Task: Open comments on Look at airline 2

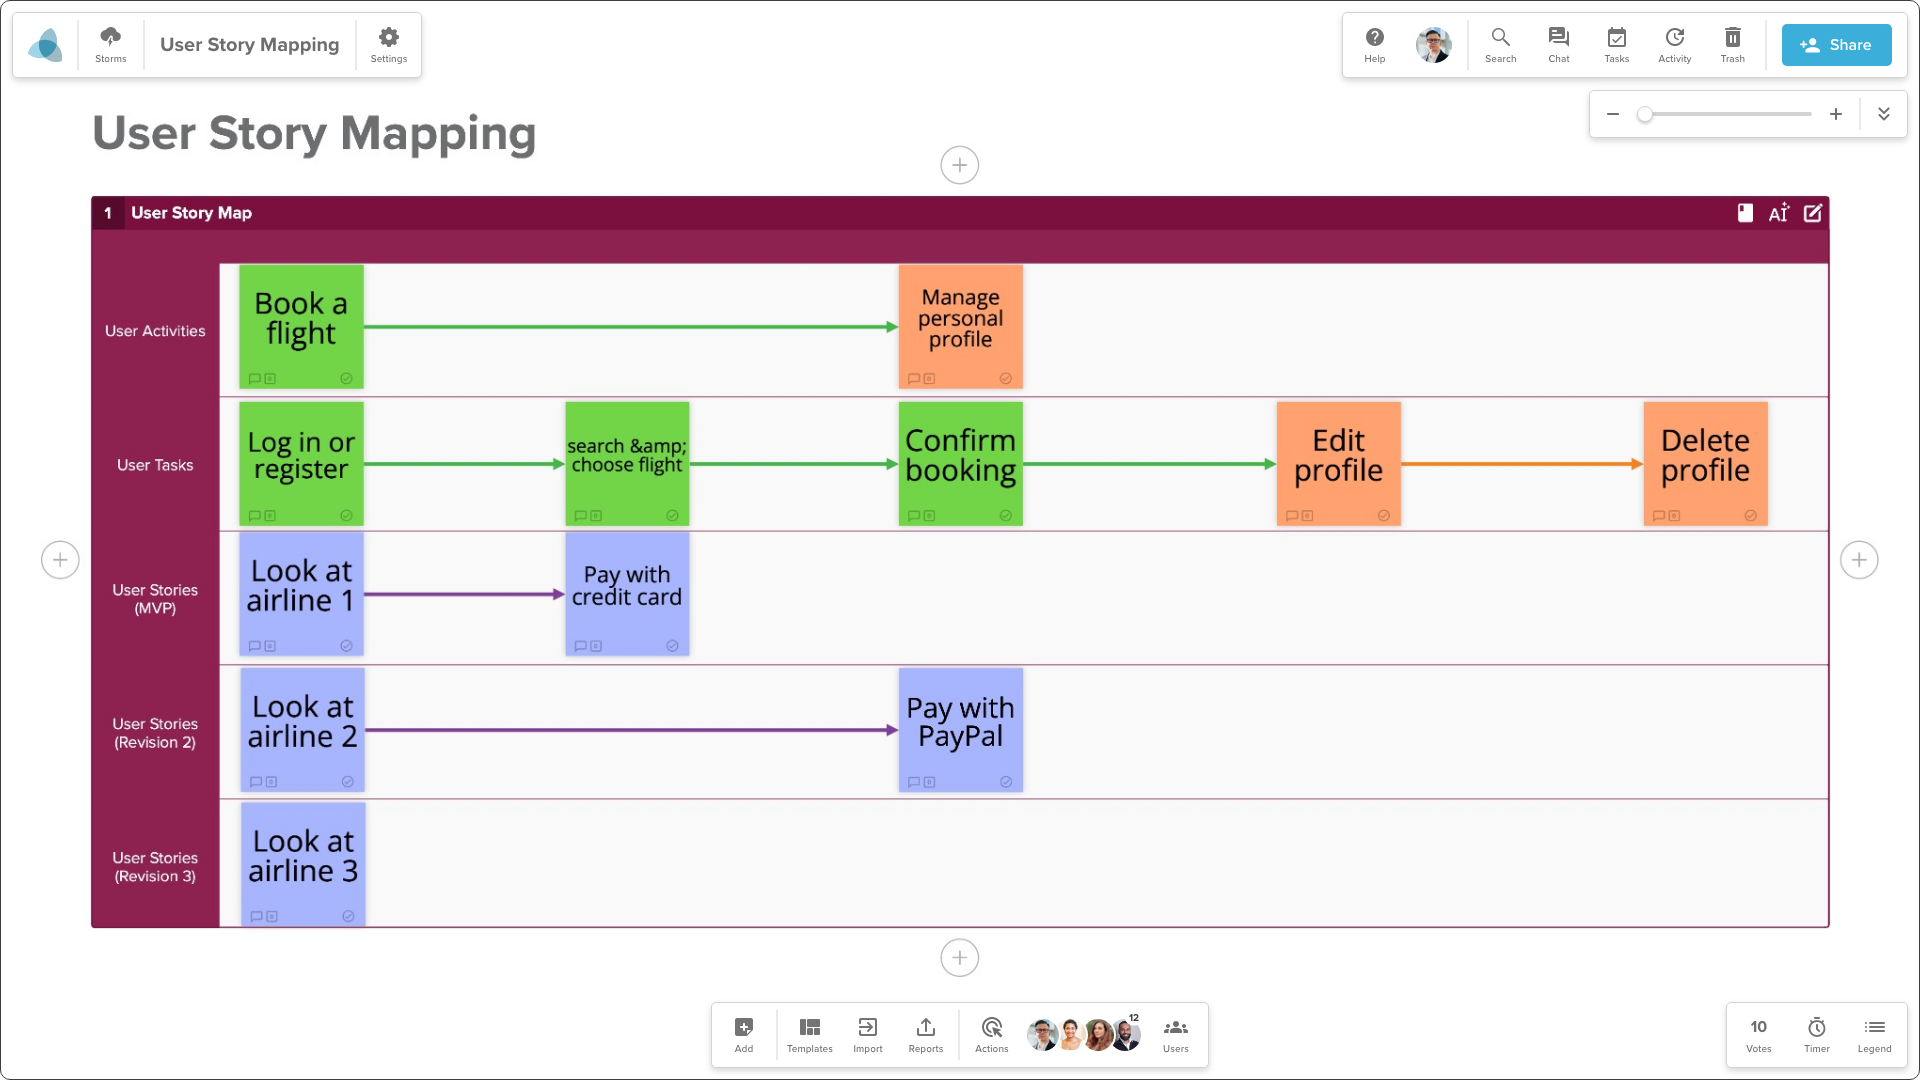Action: [256, 782]
